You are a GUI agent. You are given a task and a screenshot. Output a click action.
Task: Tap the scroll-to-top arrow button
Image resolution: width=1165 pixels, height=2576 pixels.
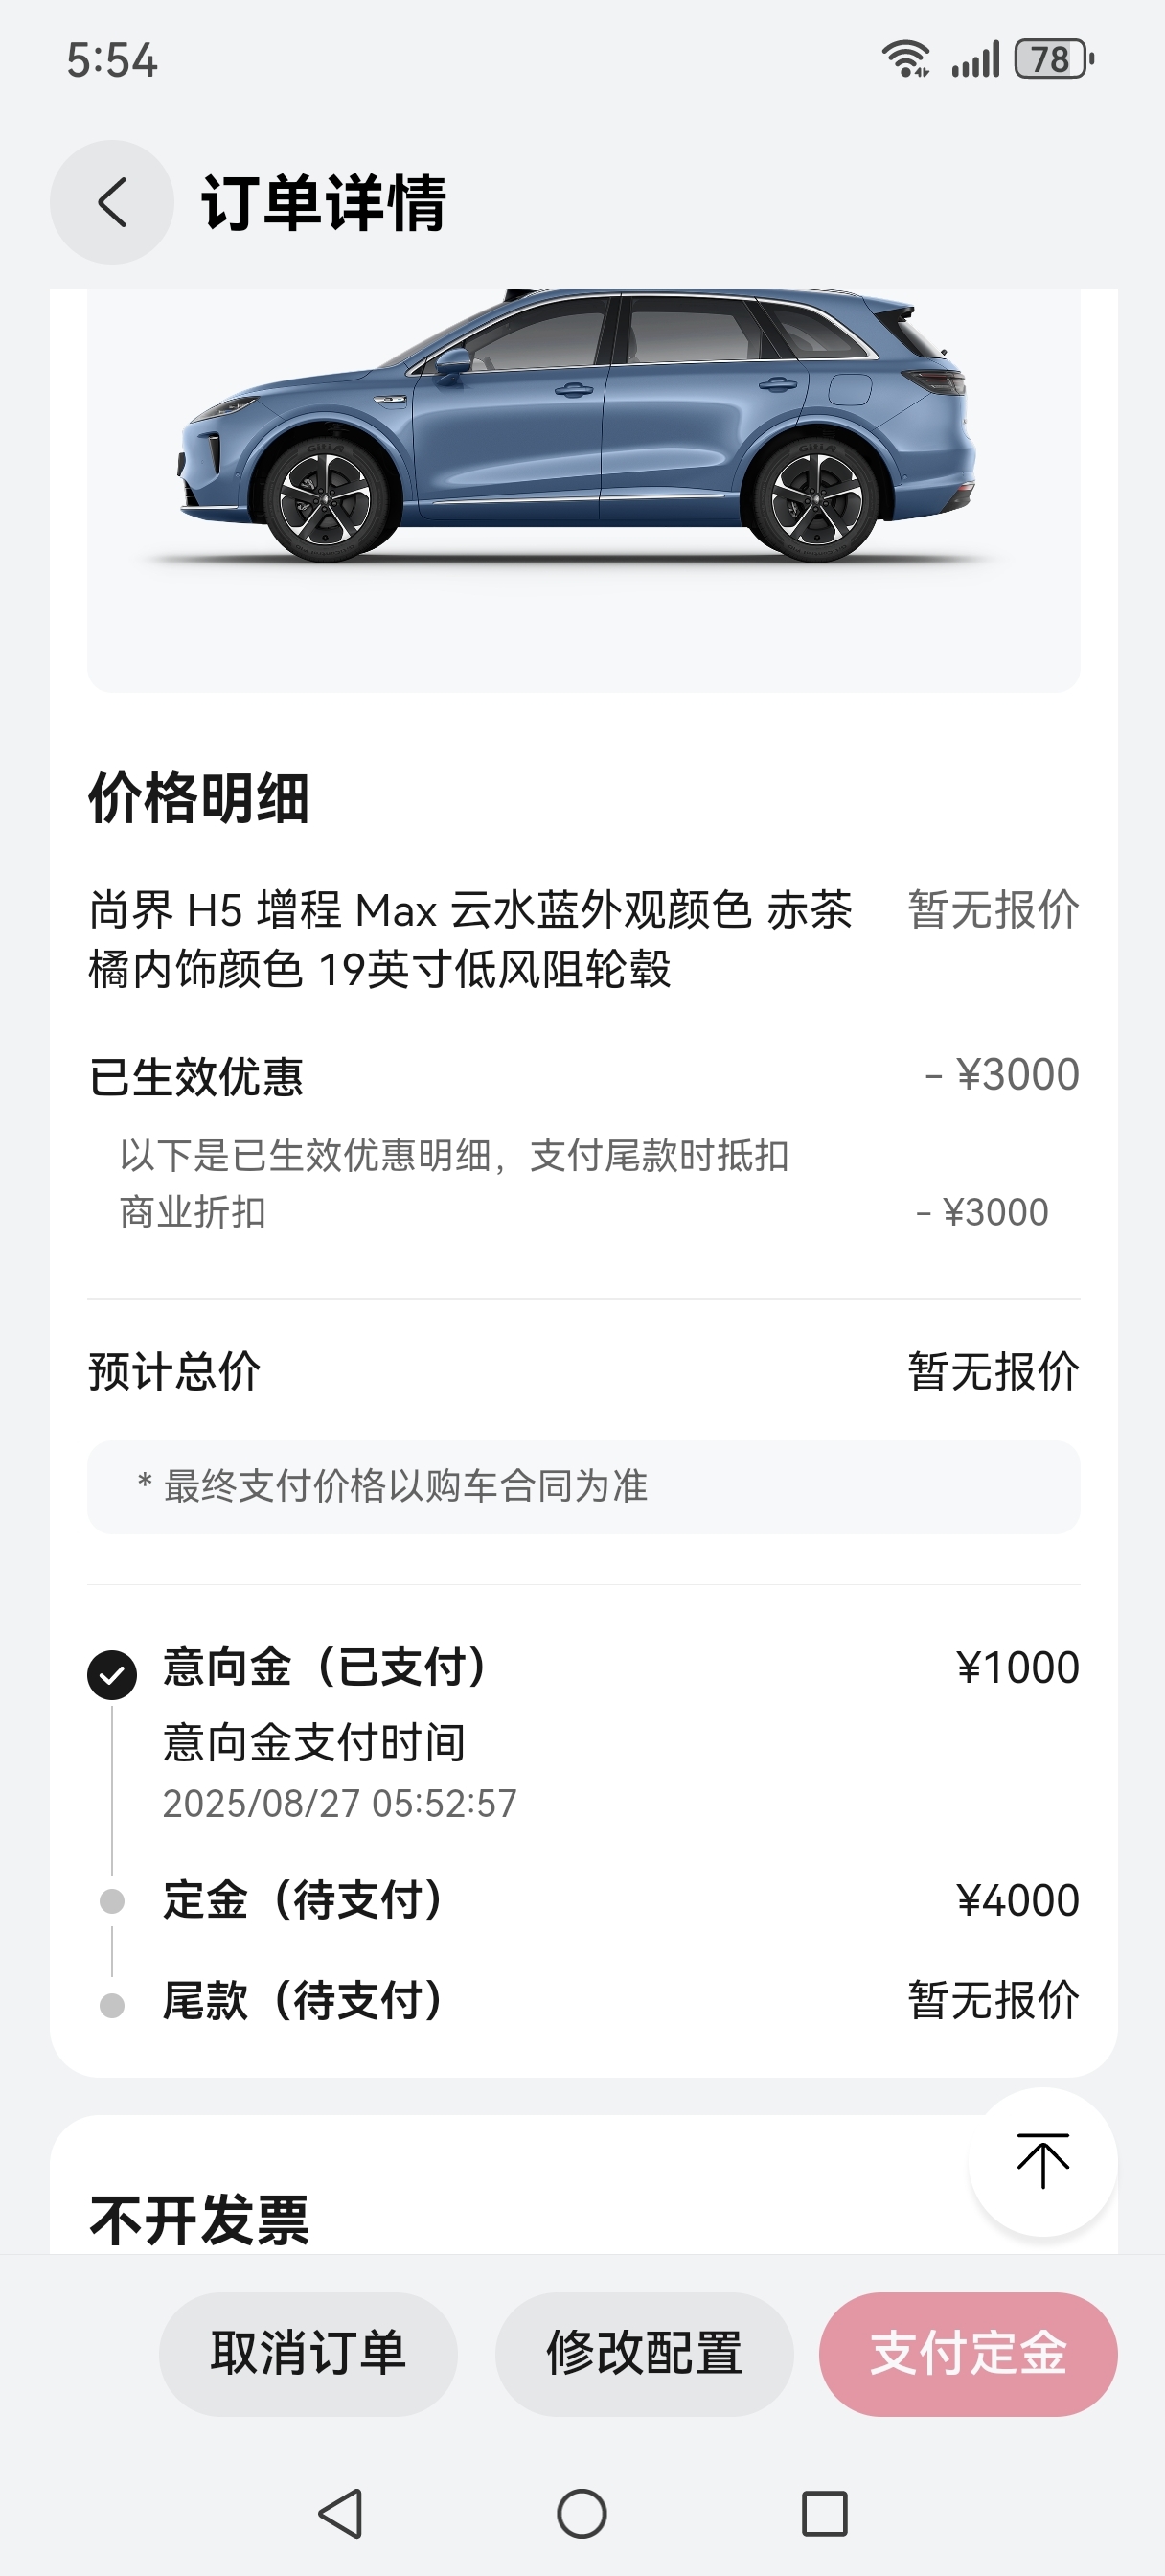pos(1042,2161)
